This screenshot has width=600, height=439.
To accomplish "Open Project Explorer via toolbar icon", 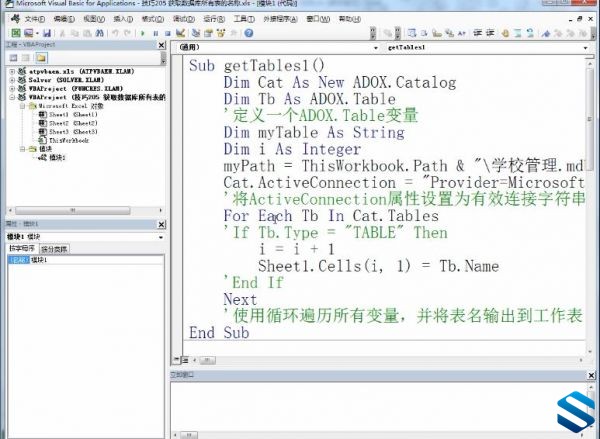I will point(196,33).
